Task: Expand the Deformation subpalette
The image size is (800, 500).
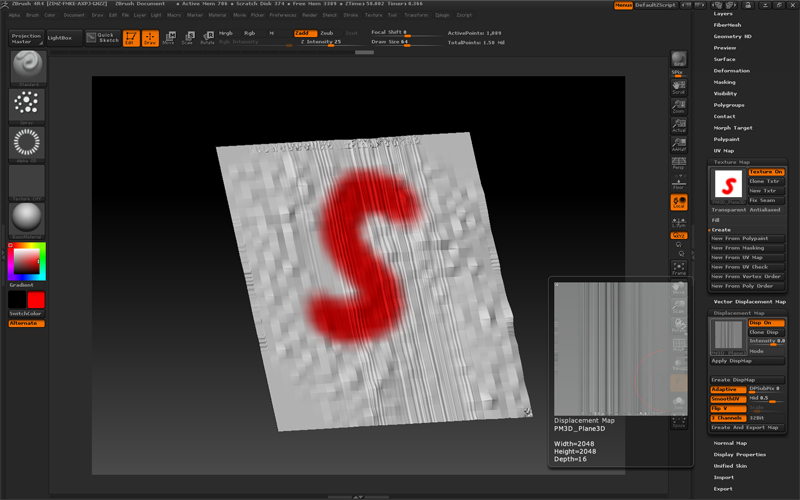Action: pos(731,71)
